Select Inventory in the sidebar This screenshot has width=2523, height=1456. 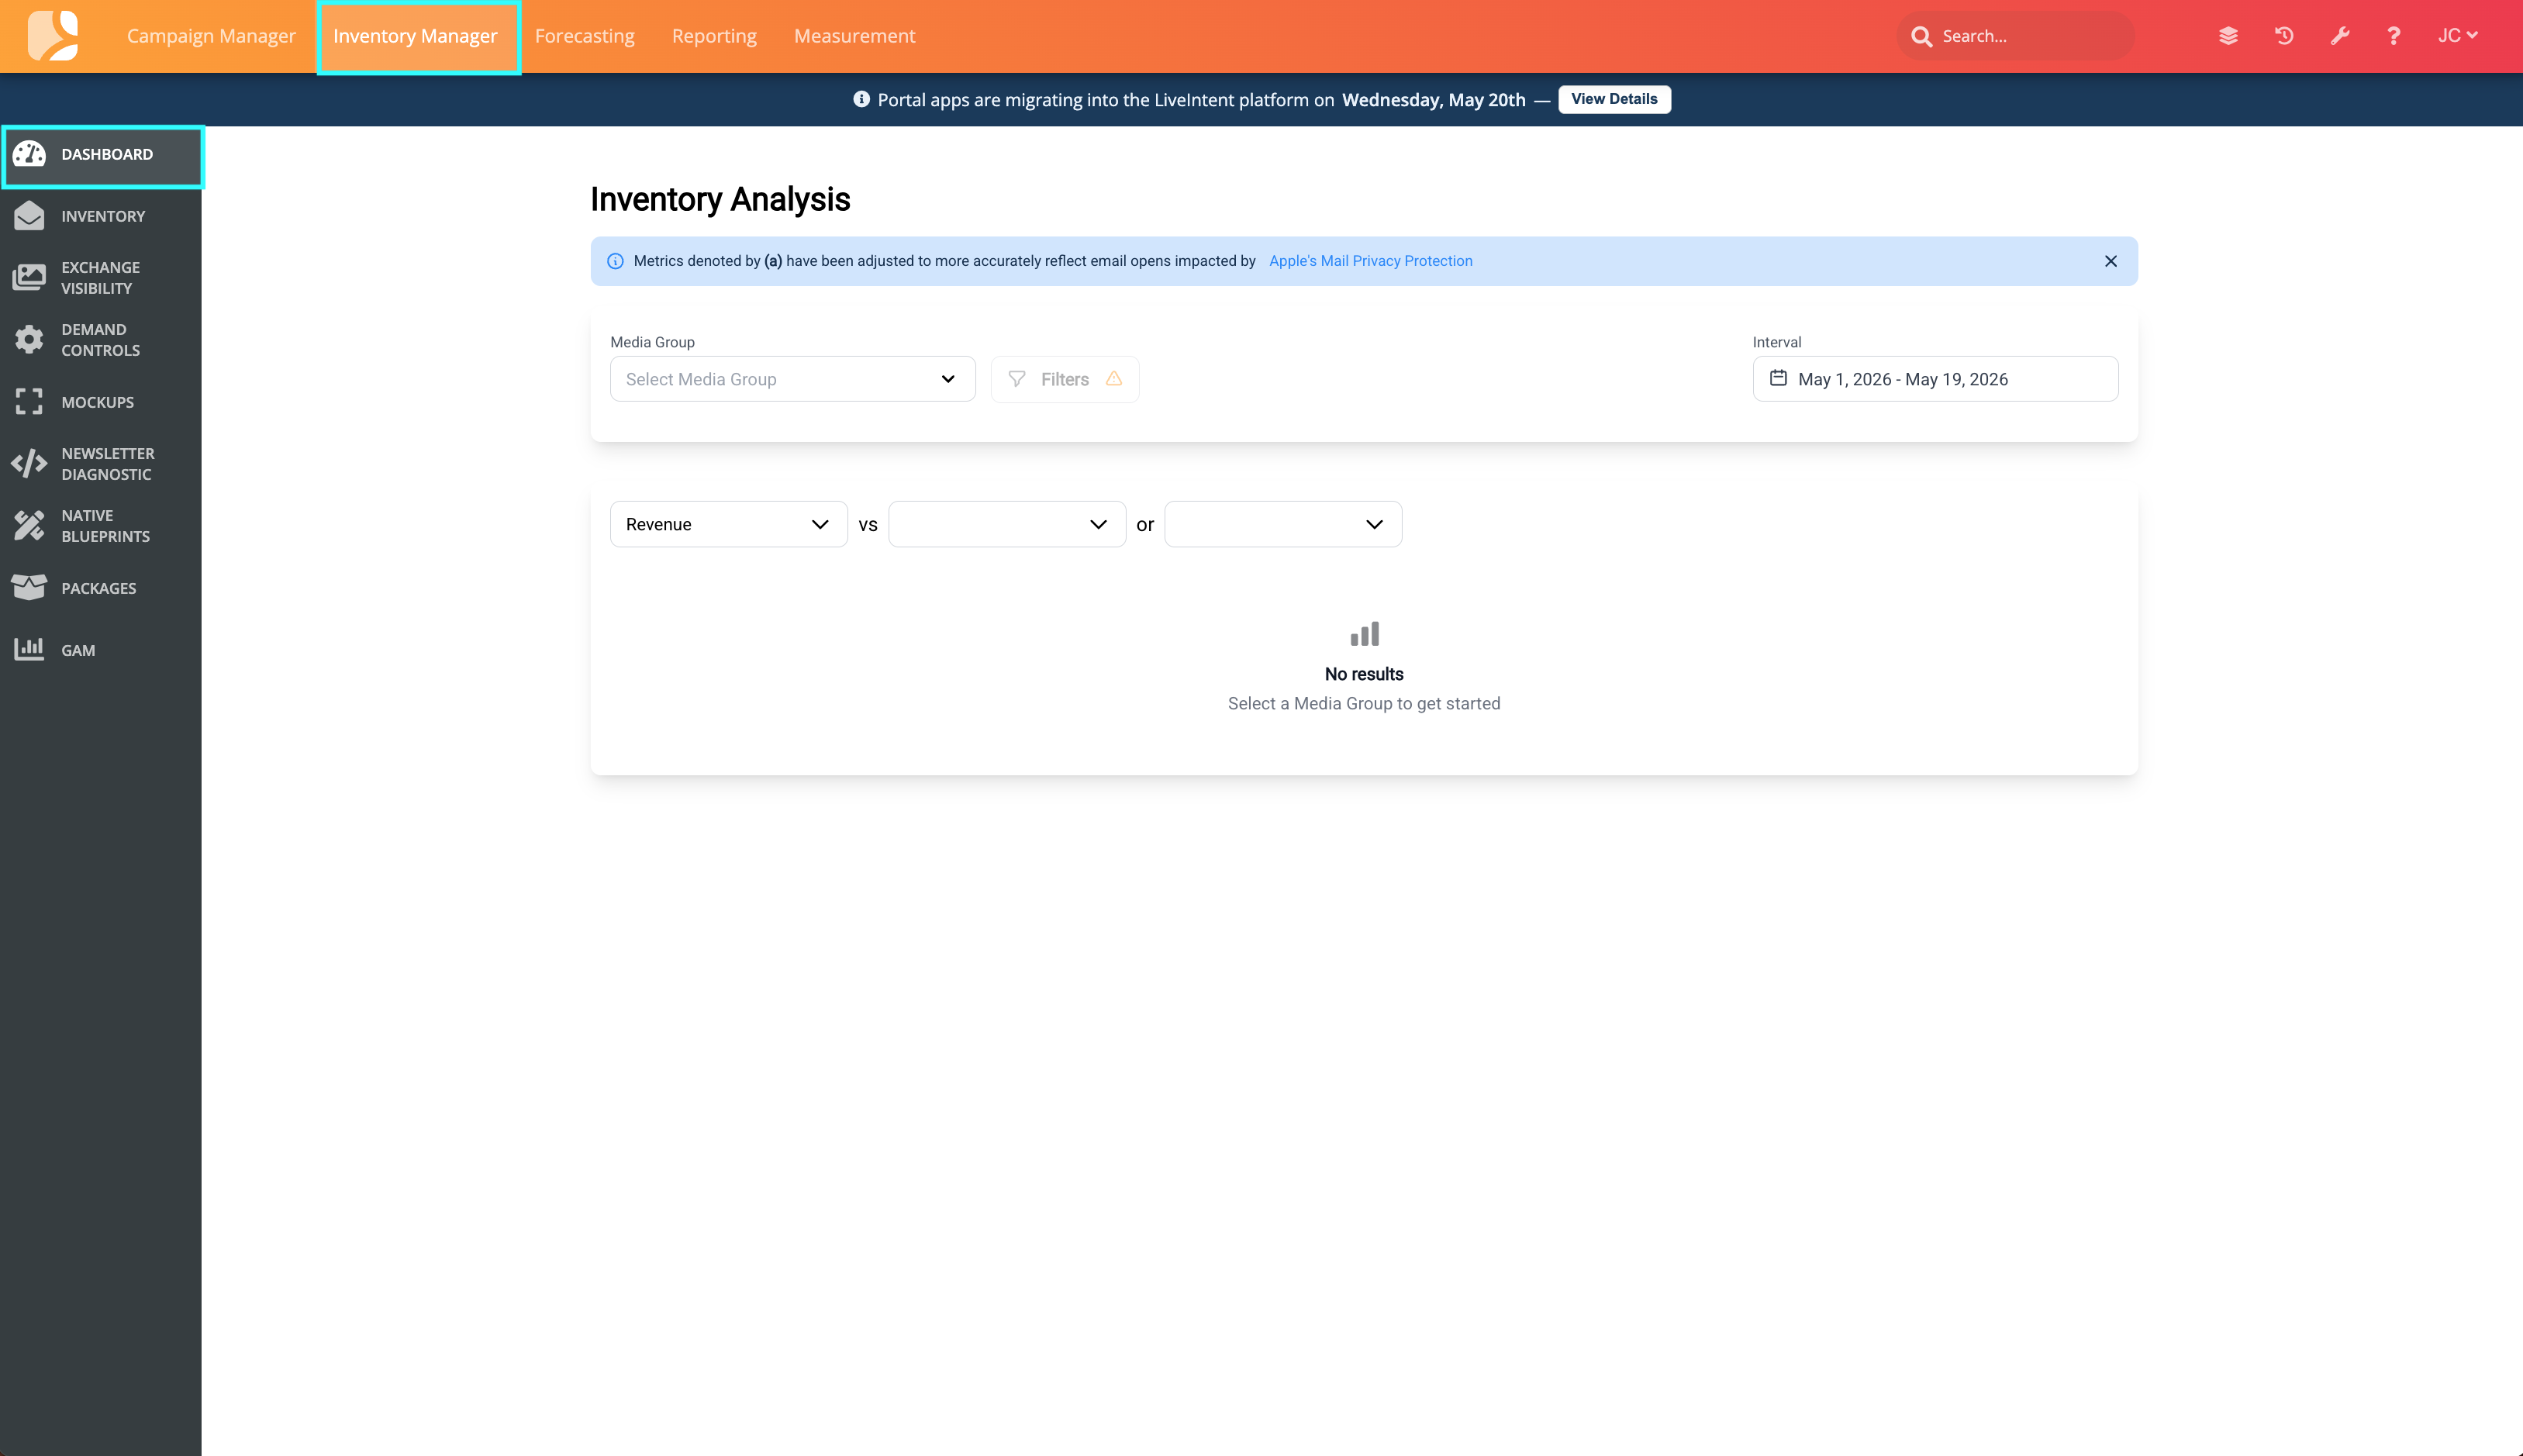point(101,216)
